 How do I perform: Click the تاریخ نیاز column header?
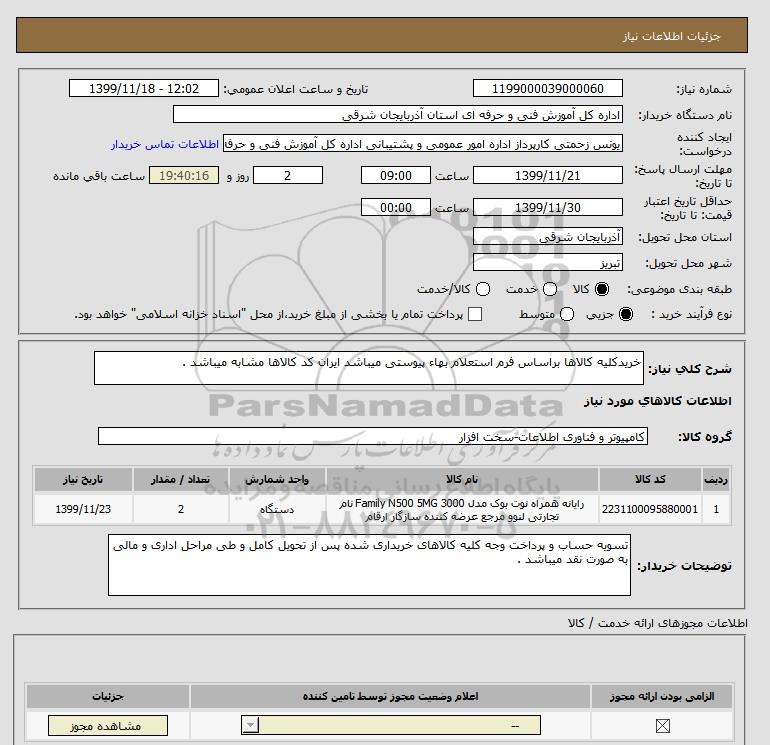click(83, 479)
